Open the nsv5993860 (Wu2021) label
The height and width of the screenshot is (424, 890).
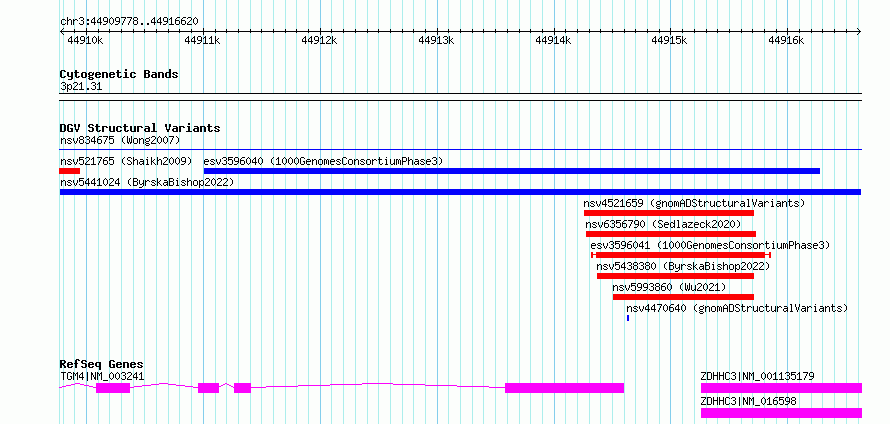tap(669, 287)
